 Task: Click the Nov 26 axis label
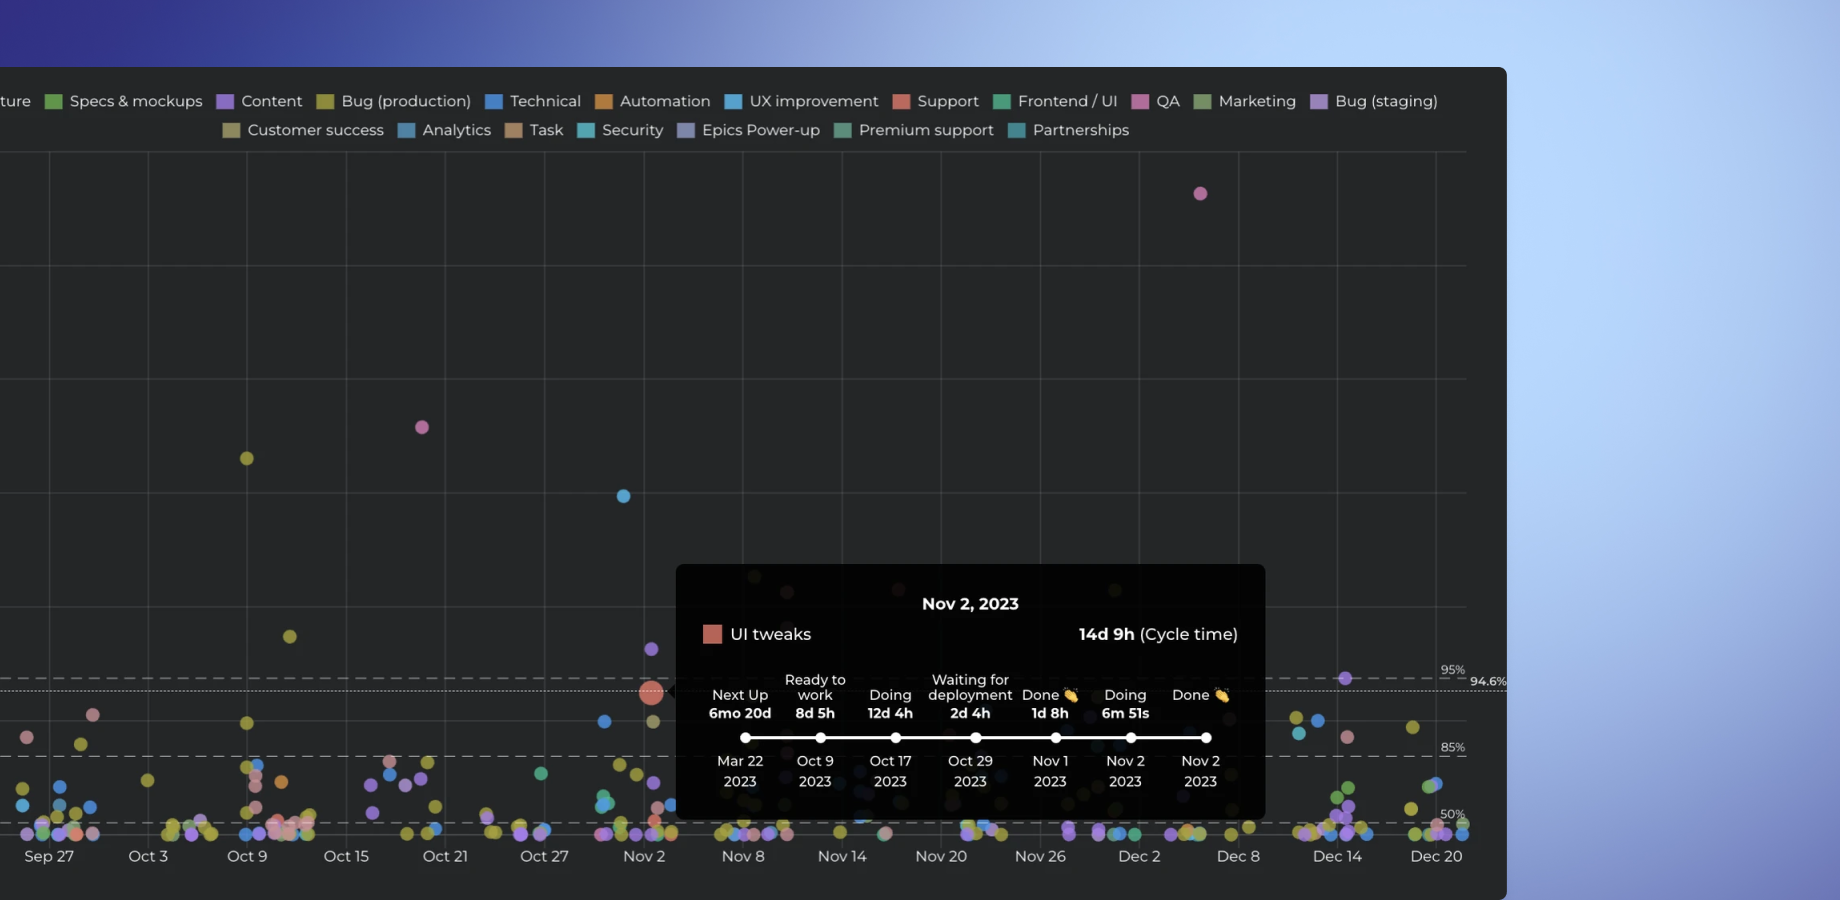tap(1040, 856)
